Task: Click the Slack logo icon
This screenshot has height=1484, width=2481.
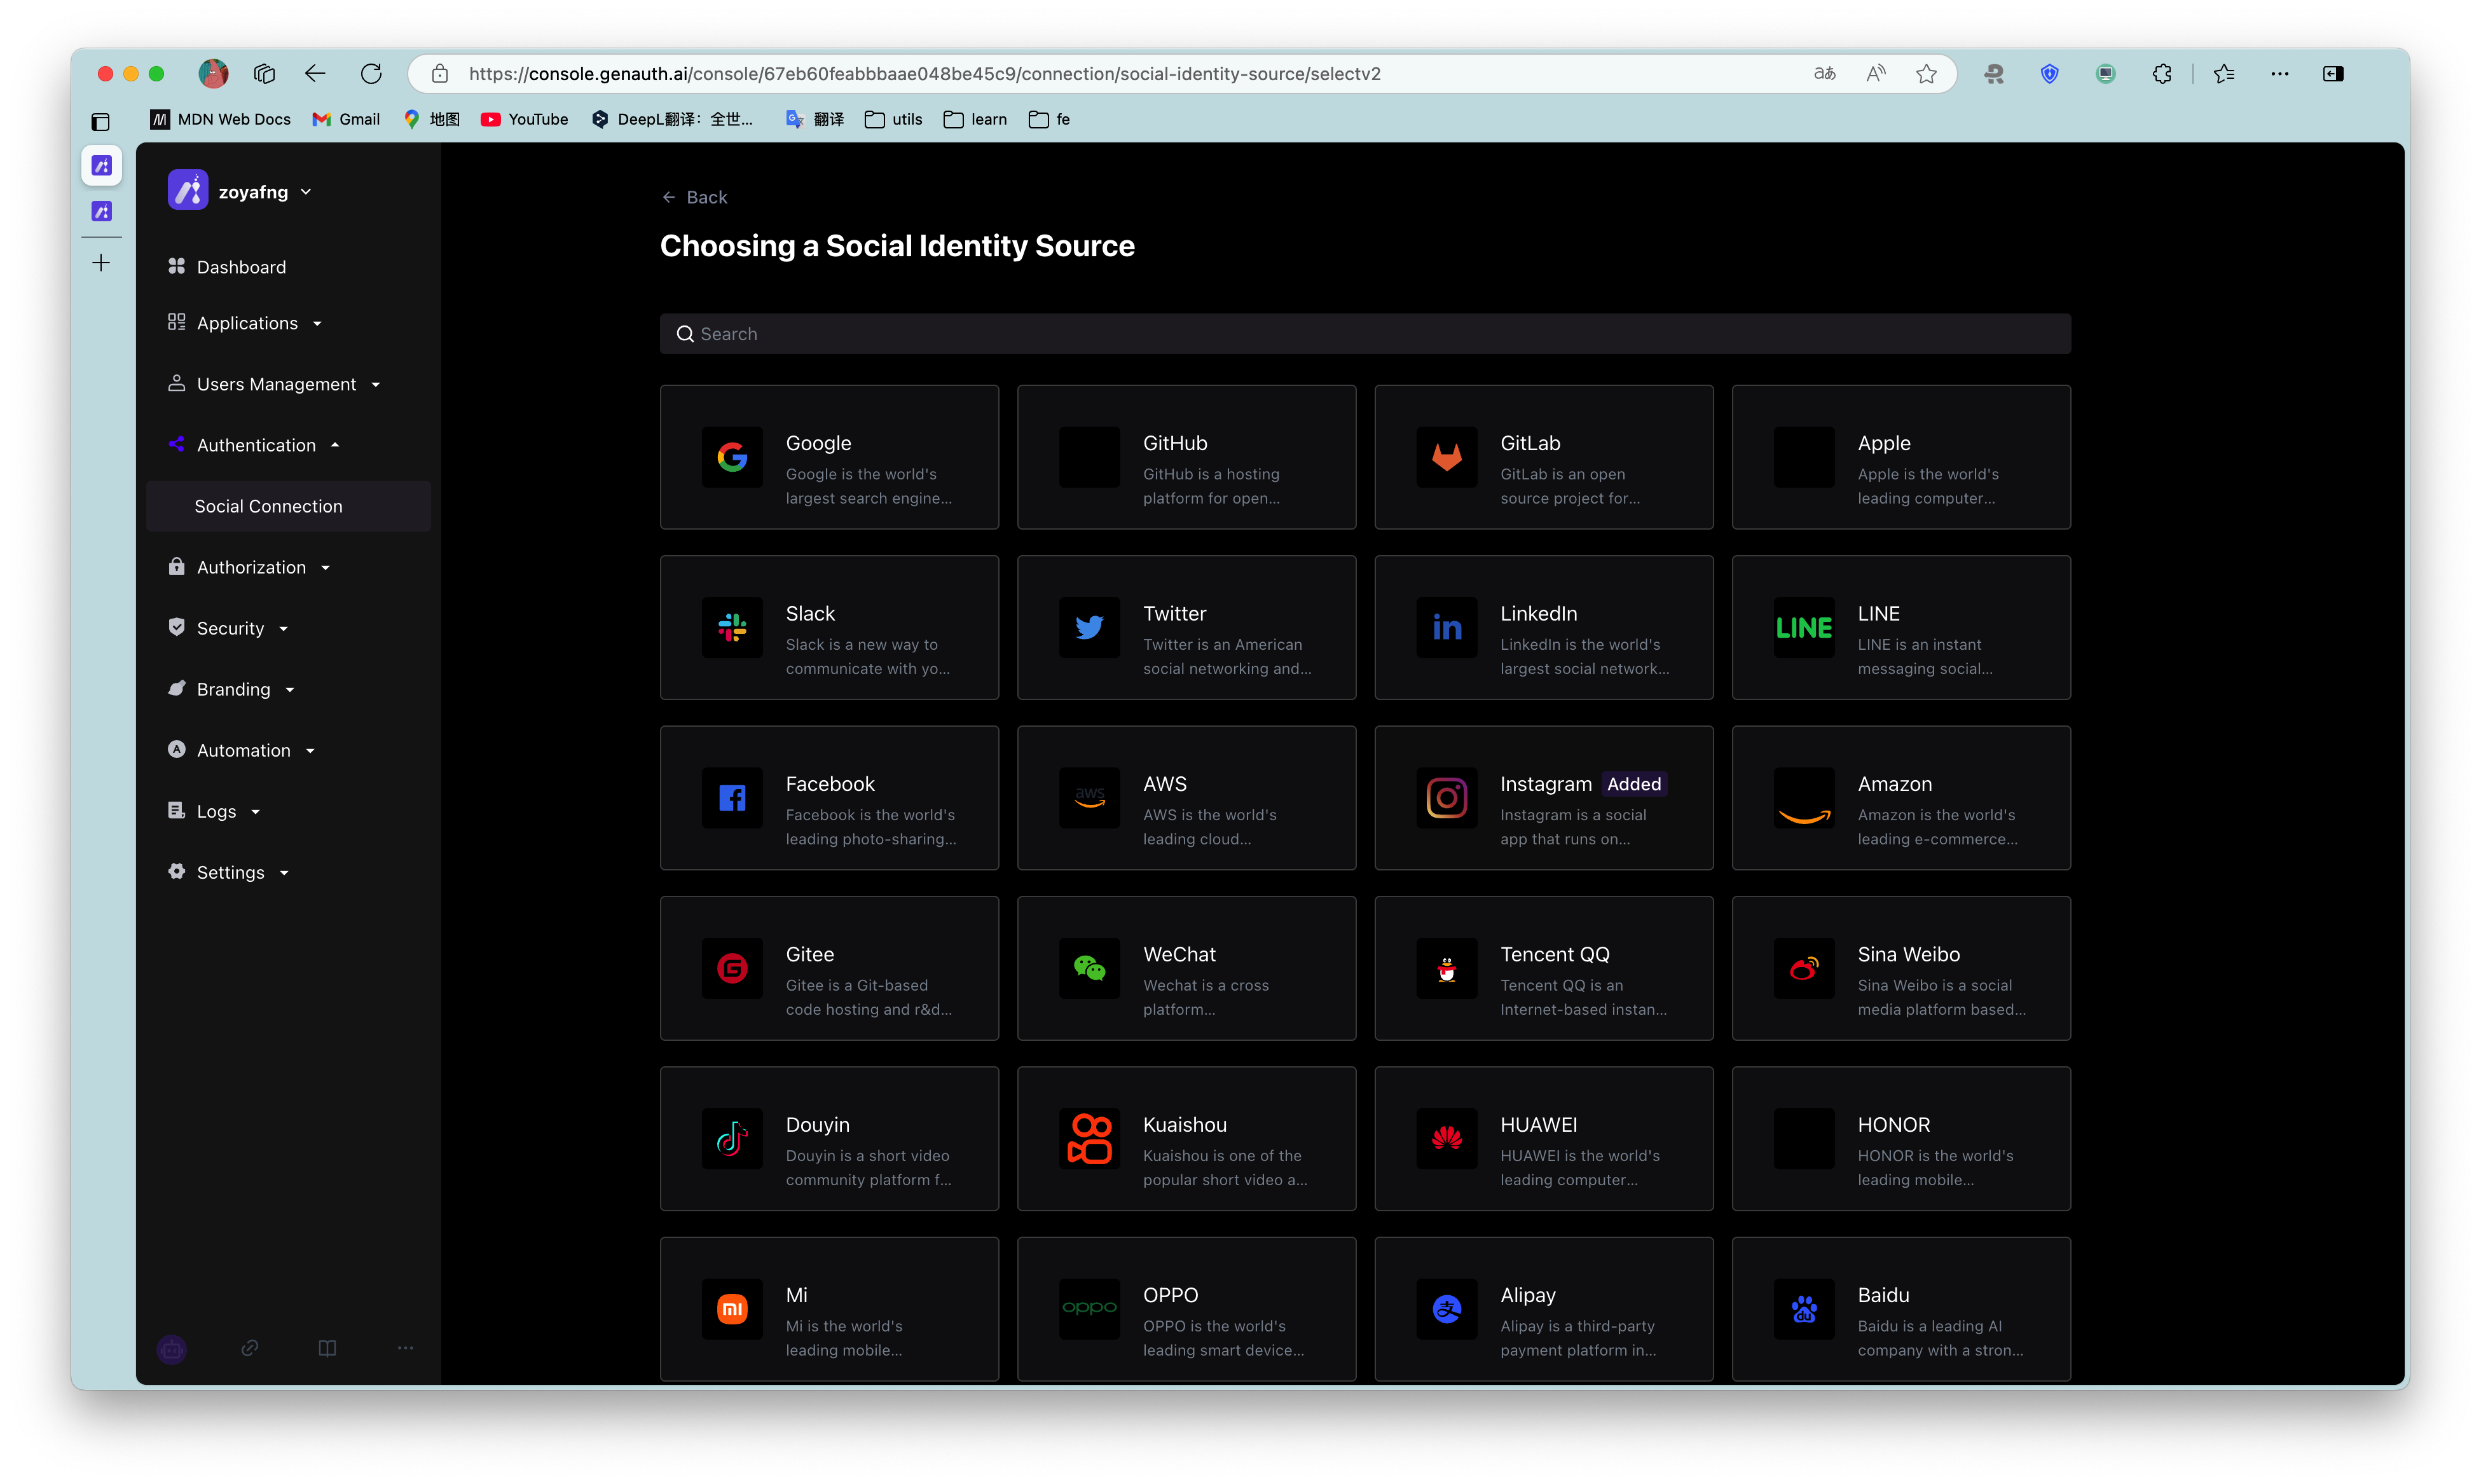Action: tap(732, 627)
